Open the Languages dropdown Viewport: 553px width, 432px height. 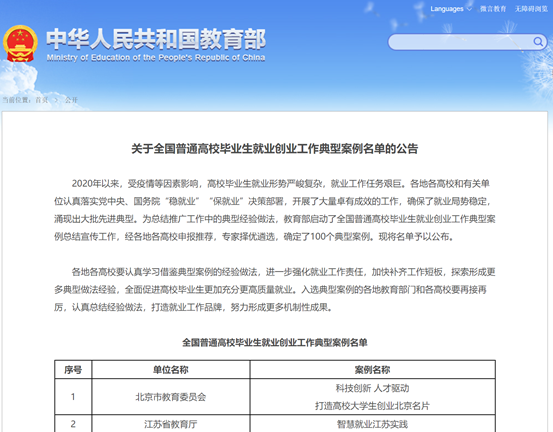[x=450, y=9]
